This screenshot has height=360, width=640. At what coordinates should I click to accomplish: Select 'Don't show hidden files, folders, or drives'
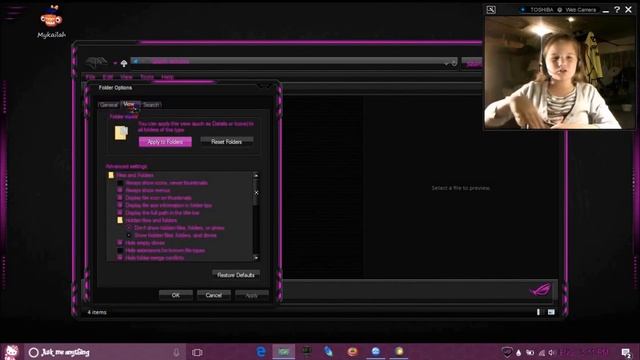129,228
